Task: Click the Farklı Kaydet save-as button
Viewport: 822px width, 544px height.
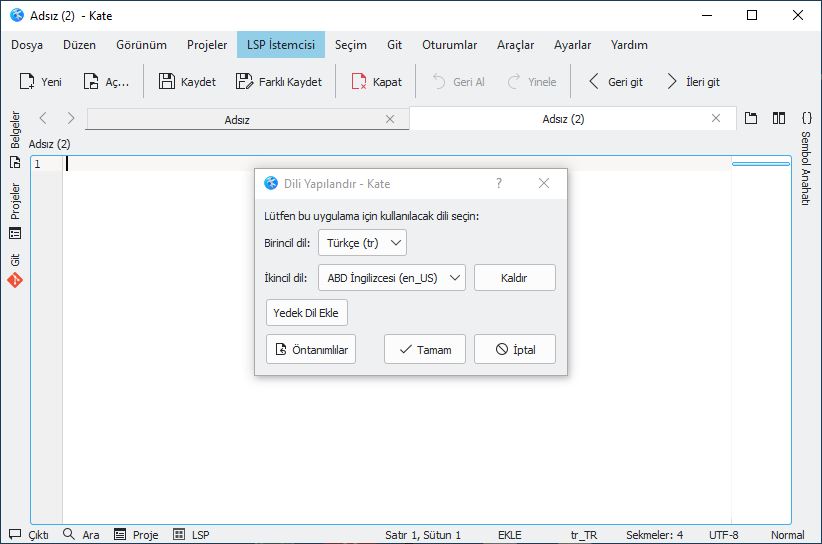Action: click(279, 82)
